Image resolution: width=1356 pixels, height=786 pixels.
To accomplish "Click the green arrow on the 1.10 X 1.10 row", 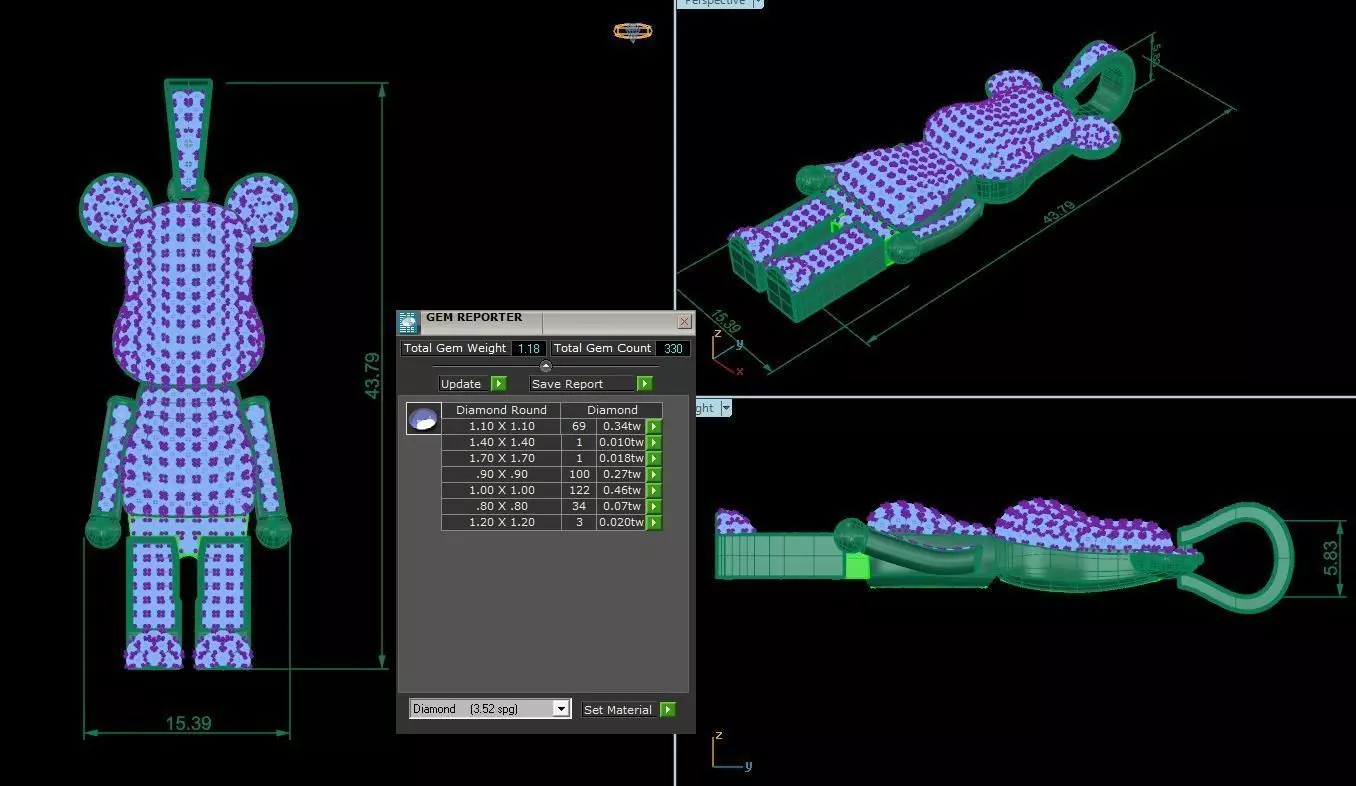I will [654, 426].
